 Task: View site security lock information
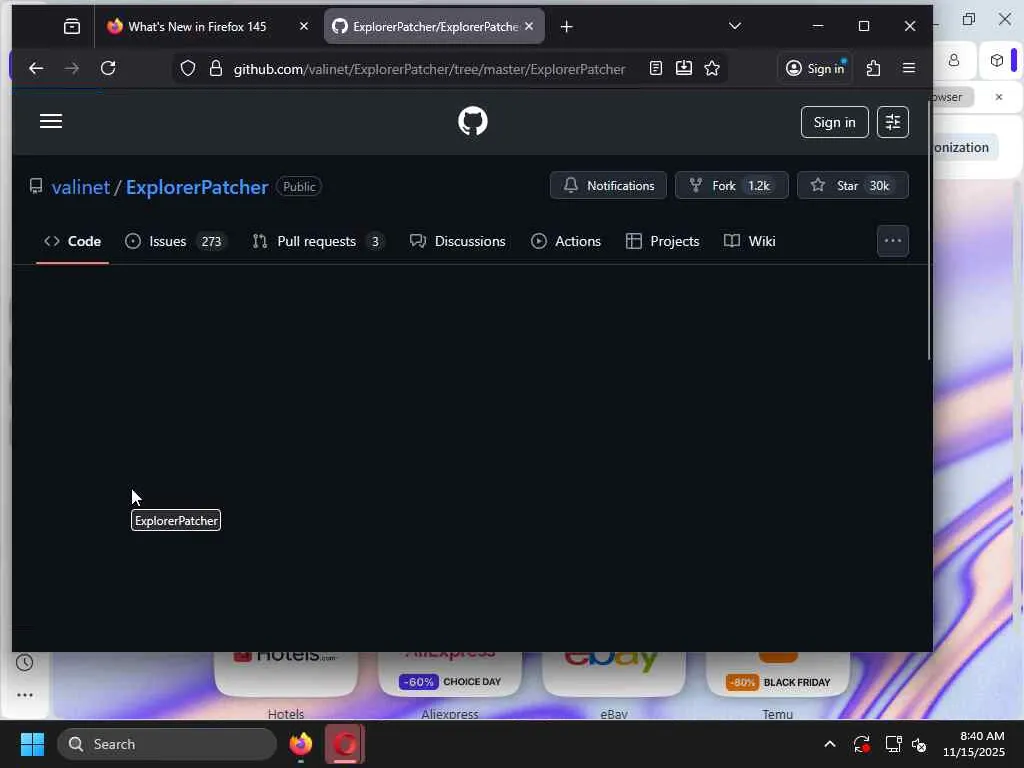click(216, 69)
